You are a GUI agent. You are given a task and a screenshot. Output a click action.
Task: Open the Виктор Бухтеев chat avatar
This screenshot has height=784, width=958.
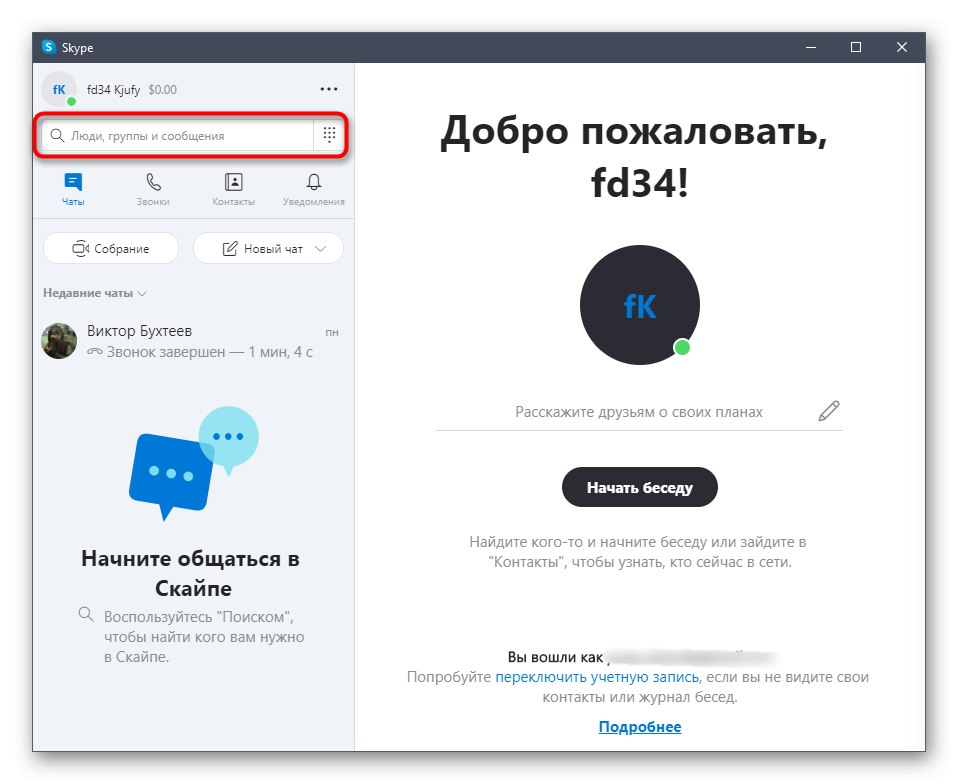[59, 341]
